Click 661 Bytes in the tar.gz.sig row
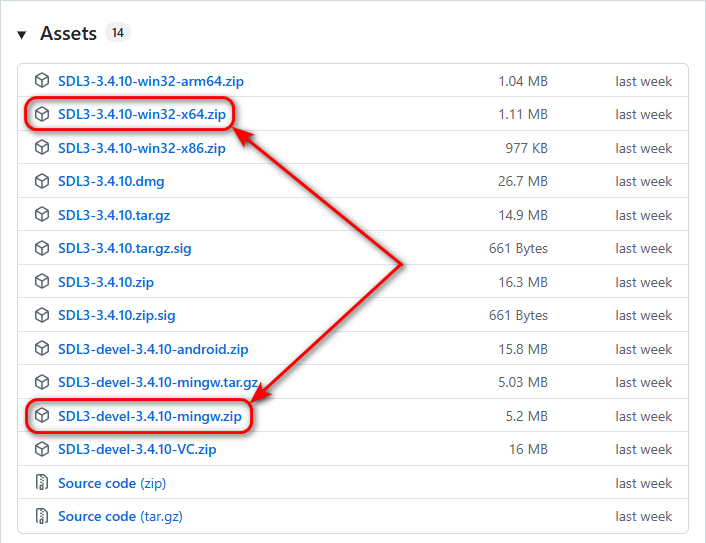 pyautogui.click(x=518, y=249)
